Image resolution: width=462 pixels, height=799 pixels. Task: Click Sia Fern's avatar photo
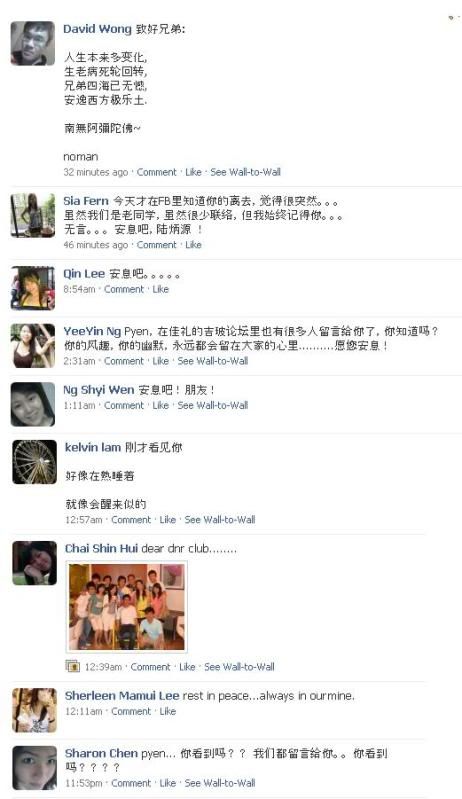pyautogui.click(x=33, y=215)
